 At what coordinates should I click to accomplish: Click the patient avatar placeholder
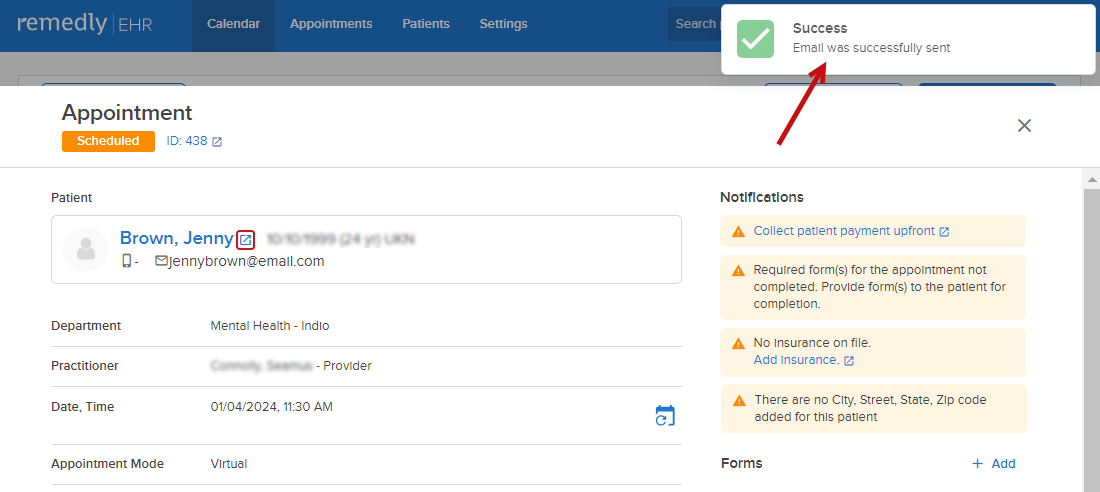[x=85, y=249]
